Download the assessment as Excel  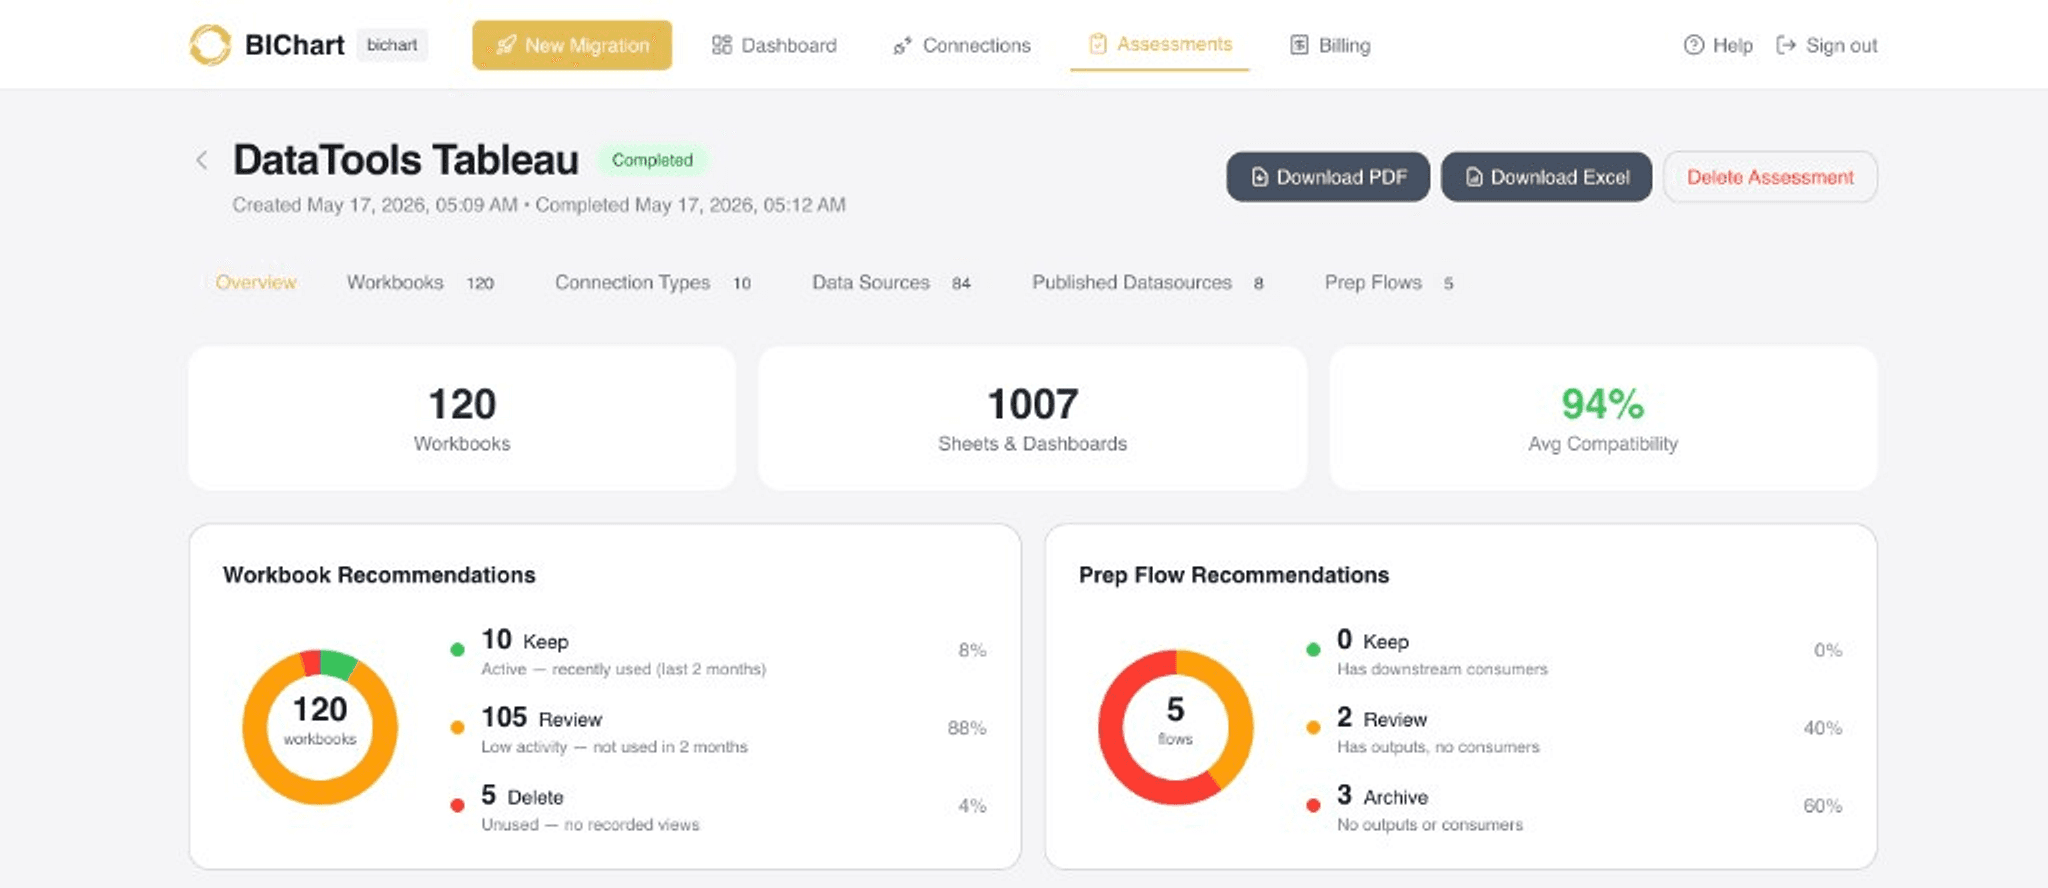[x=1546, y=177]
